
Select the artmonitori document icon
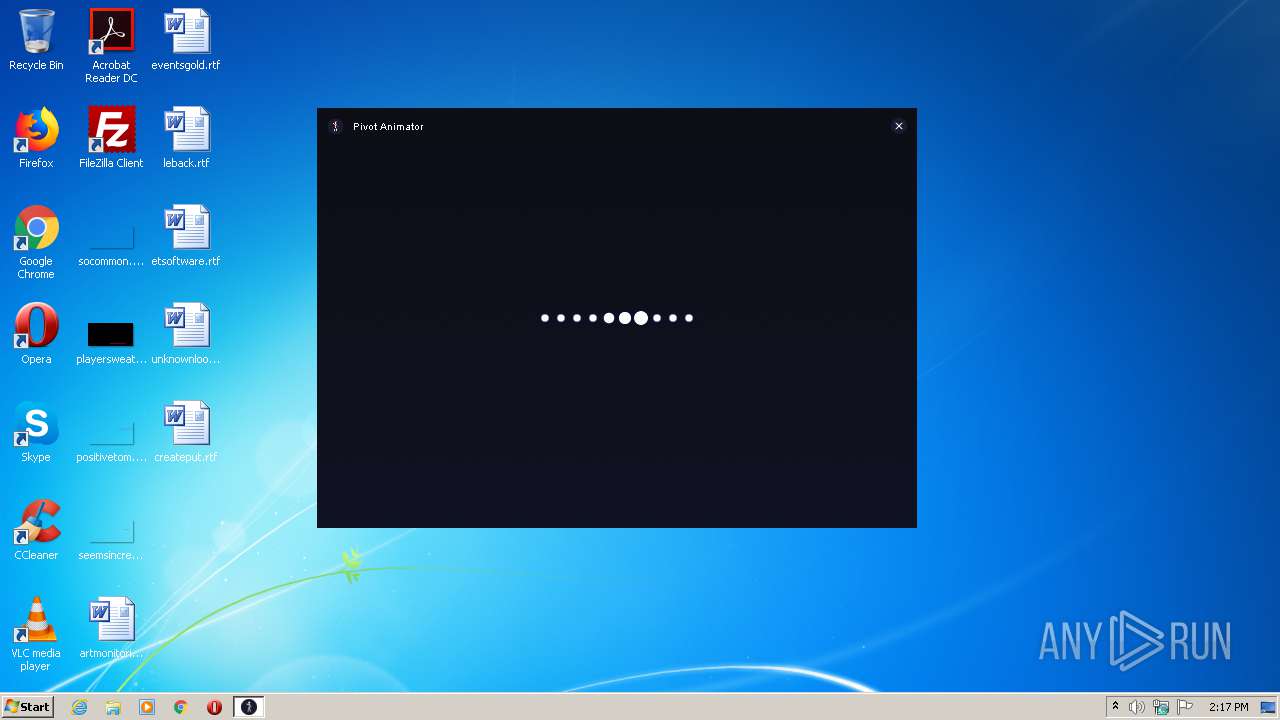click(x=111, y=628)
